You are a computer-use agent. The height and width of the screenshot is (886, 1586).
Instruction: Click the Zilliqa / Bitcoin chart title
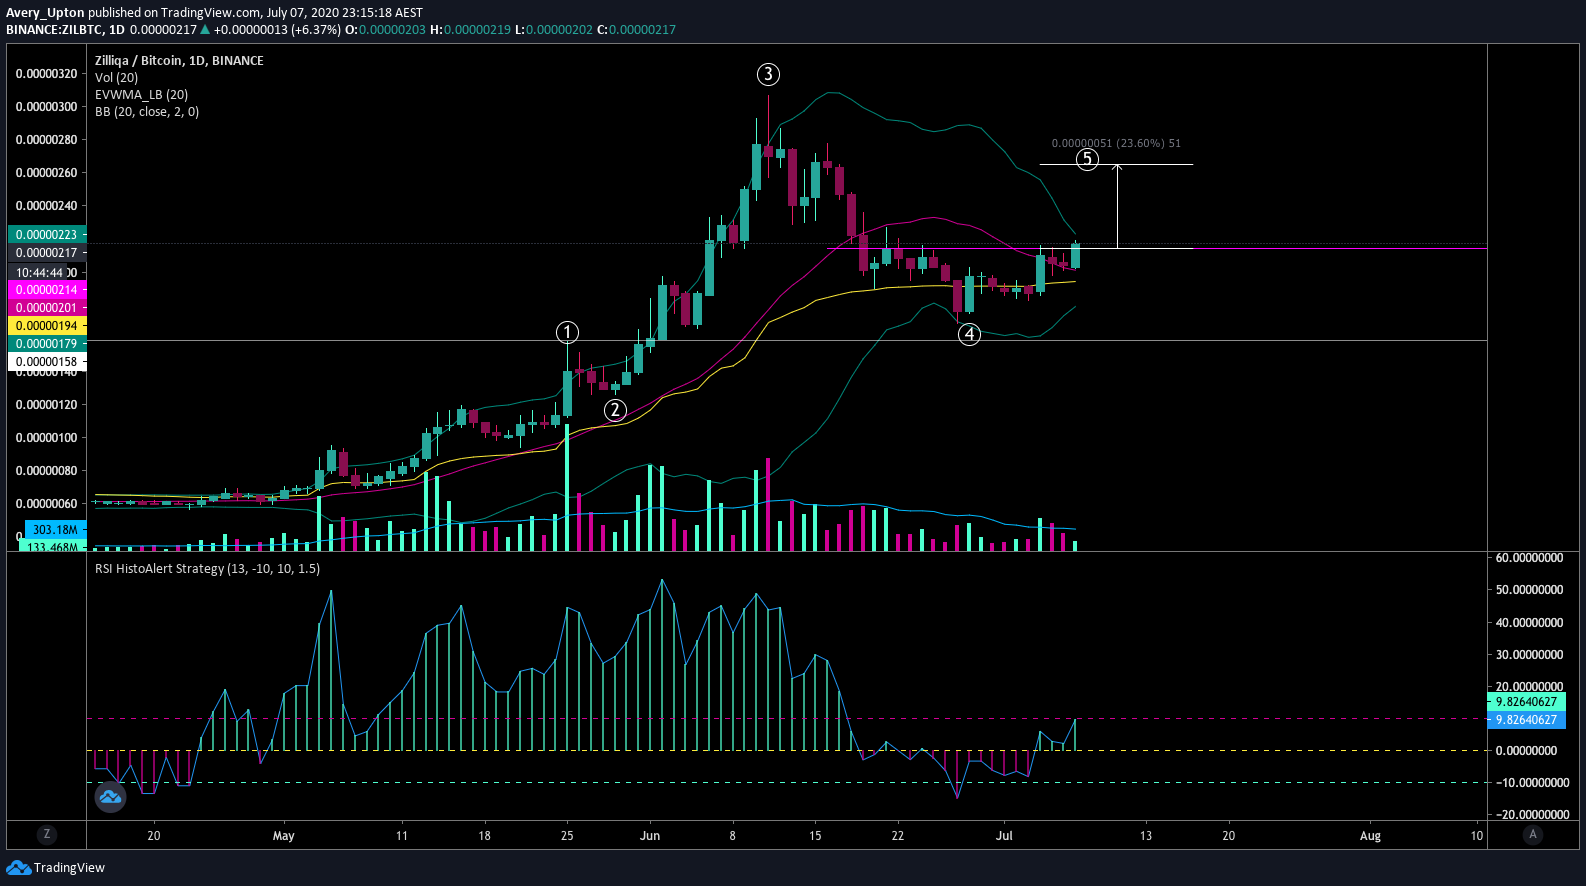179,61
